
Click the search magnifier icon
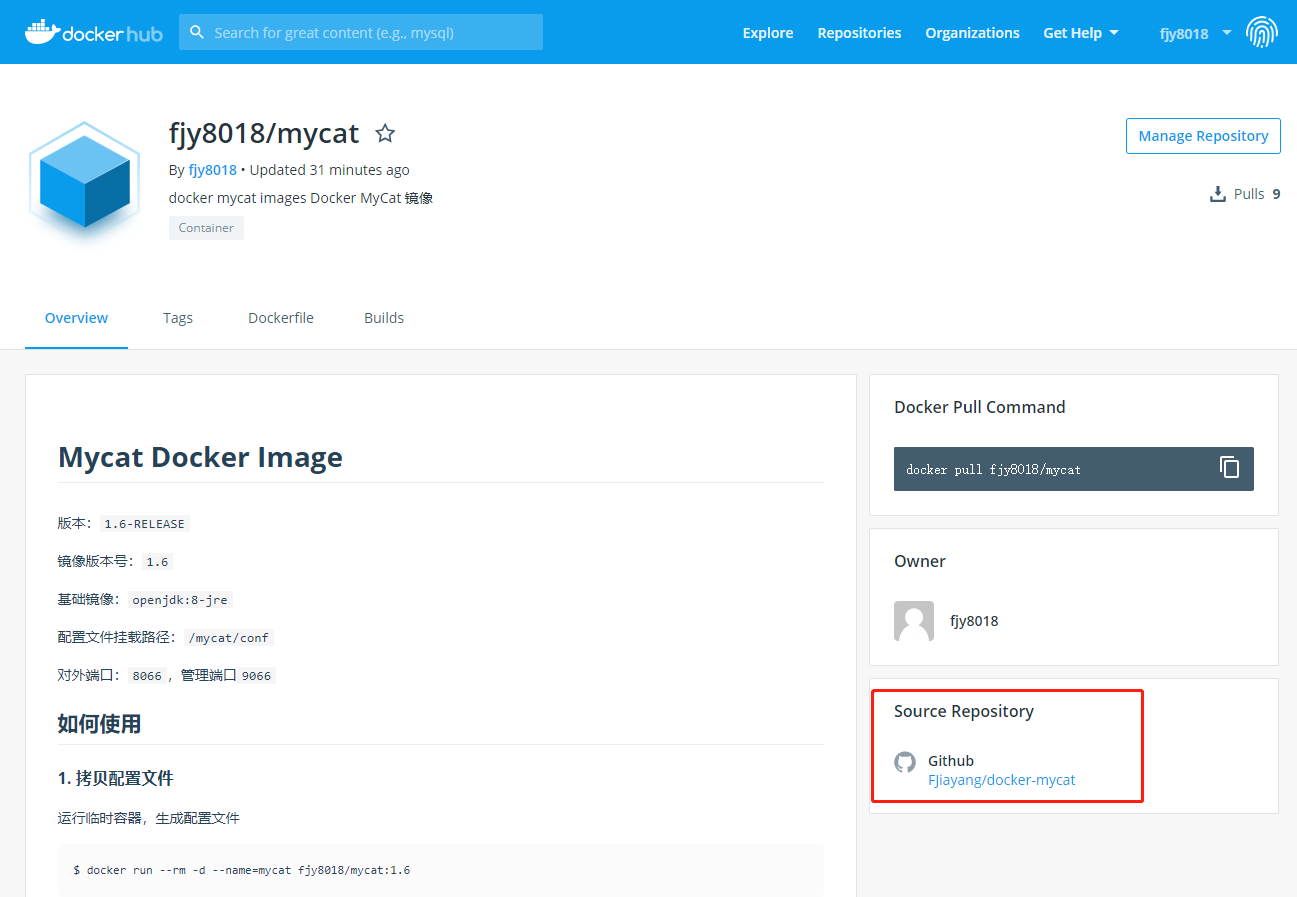click(197, 33)
